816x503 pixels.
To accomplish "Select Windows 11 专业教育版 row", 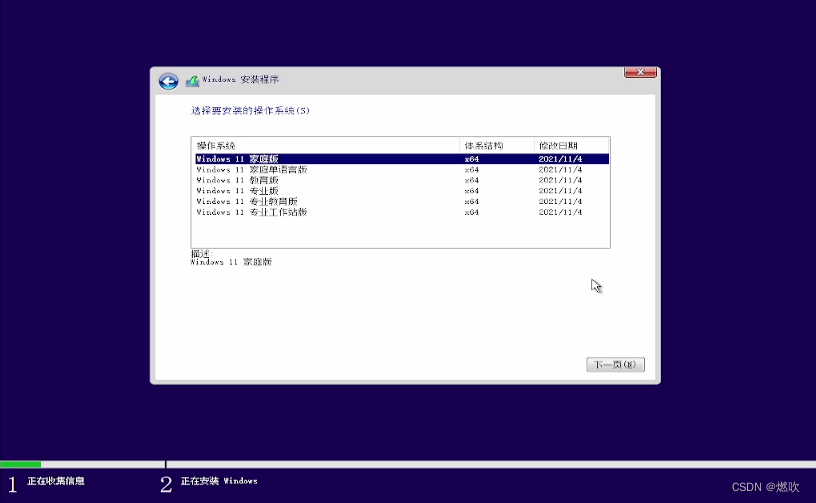I will click(x=402, y=201).
